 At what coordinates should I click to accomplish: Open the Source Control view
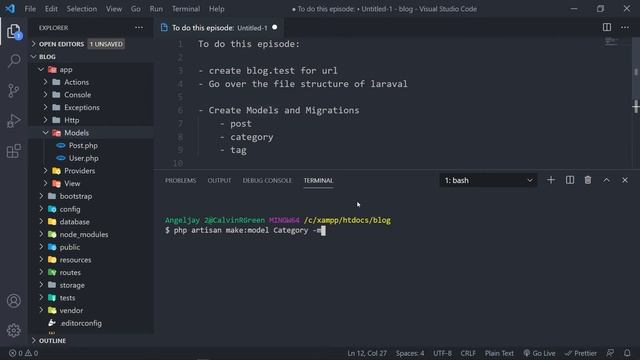click(x=13, y=91)
